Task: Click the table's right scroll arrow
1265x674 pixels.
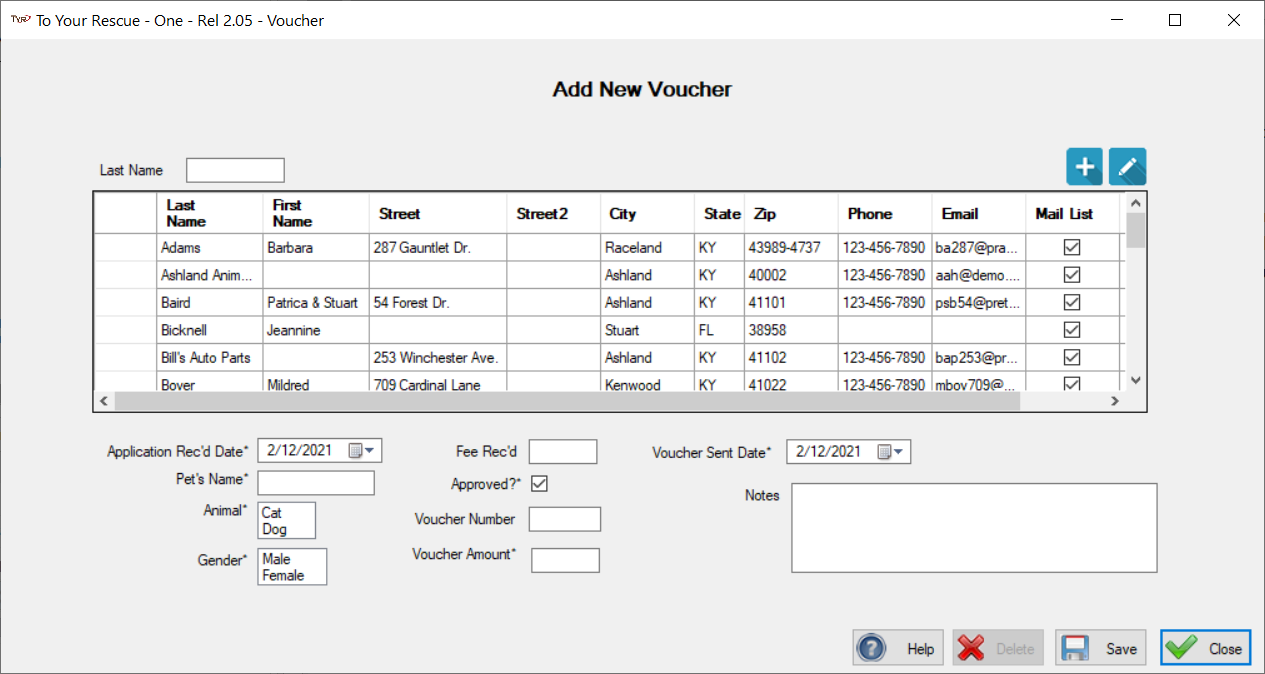Action: 1115,401
